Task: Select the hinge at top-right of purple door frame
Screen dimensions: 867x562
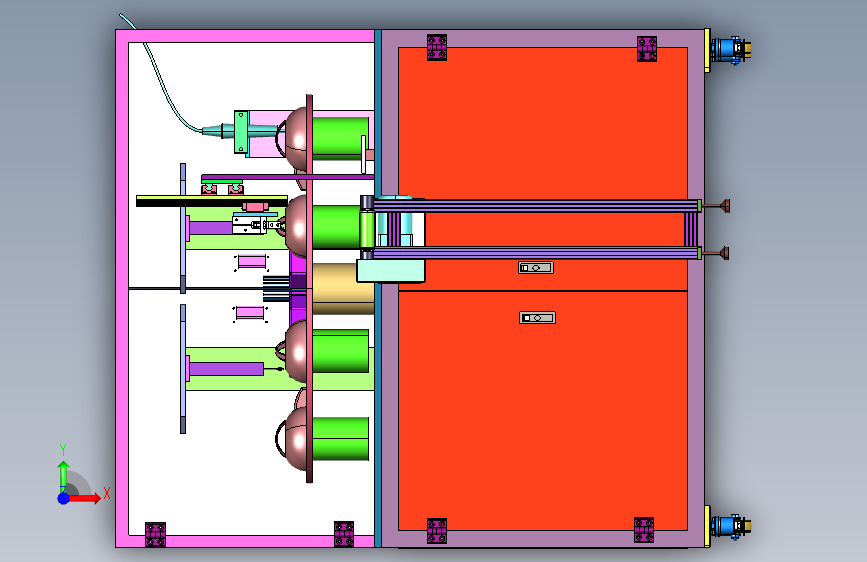Action: 646,49
